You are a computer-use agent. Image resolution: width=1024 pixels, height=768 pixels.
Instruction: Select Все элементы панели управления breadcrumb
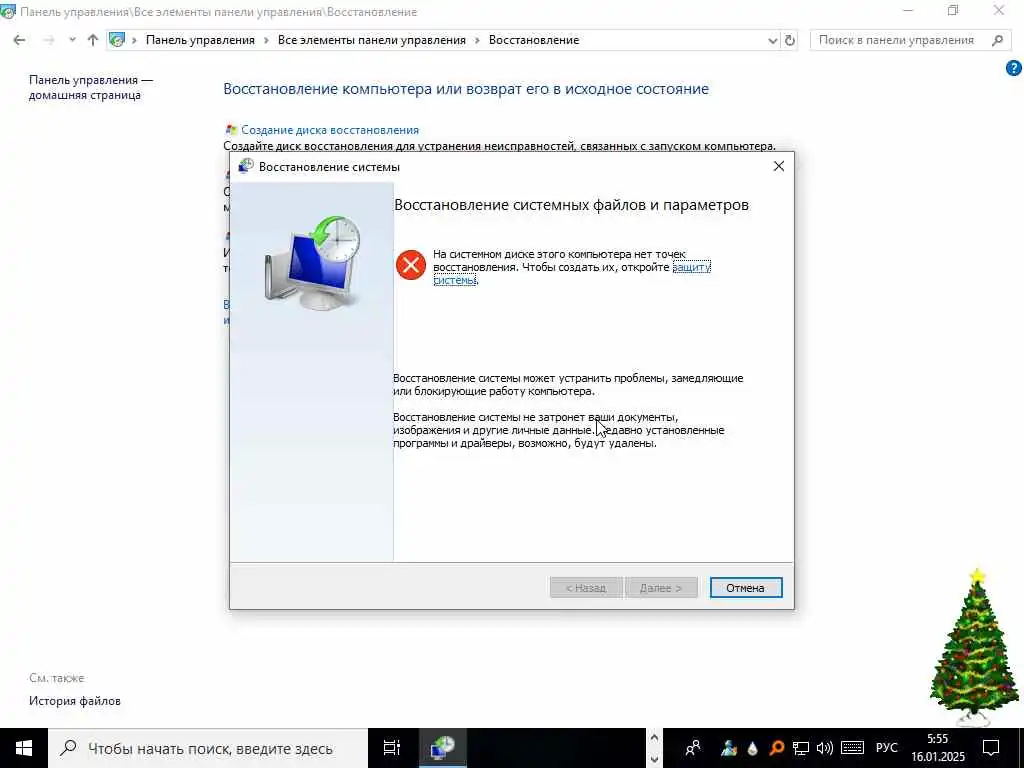click(x=372, y=40)
